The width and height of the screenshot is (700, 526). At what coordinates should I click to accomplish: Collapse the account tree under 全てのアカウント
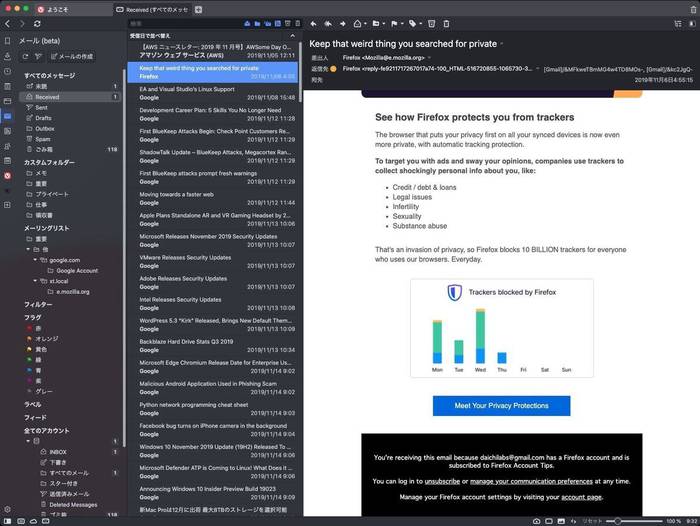pyautogui.click(x=28, y=441)
